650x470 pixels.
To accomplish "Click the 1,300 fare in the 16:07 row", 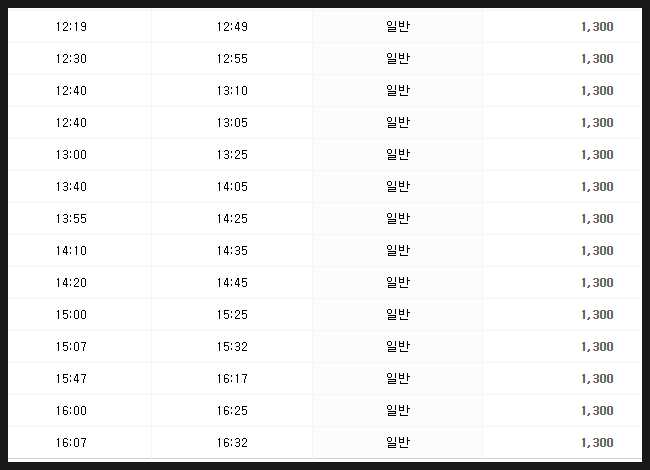I will [x=597, y=442].
